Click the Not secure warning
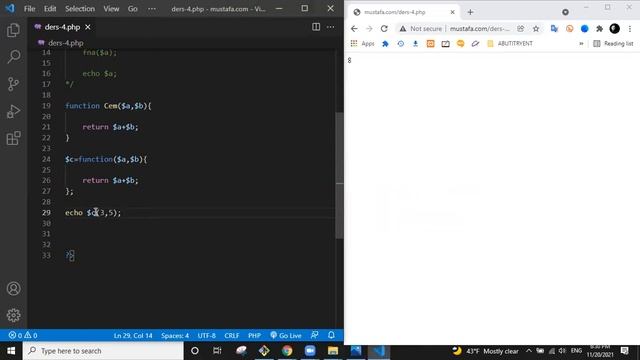 (x=420, y=29)
